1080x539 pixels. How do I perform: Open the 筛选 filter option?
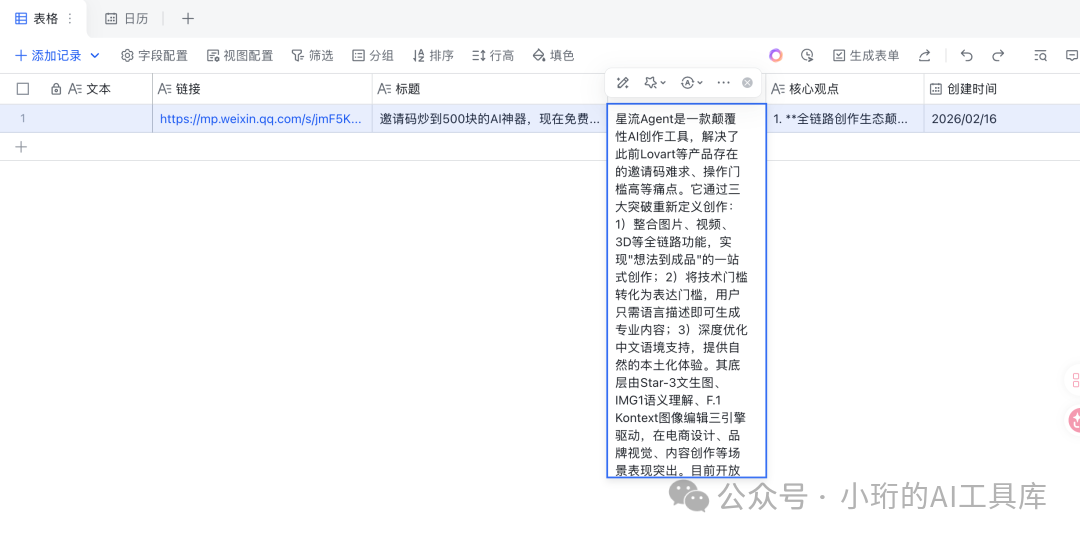(x=312, y=56)
